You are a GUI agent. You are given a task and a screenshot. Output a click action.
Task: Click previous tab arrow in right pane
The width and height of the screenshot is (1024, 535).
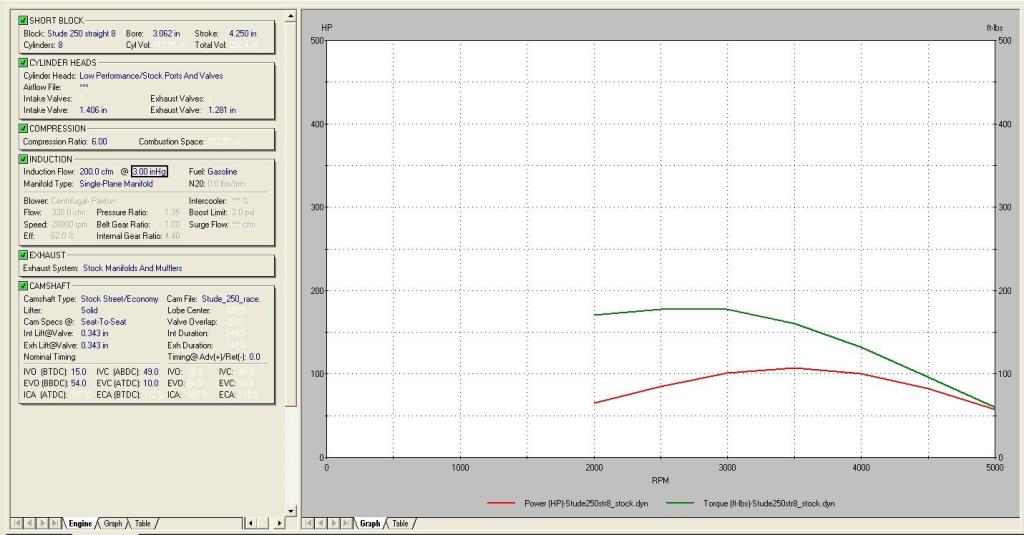[321, 523]
